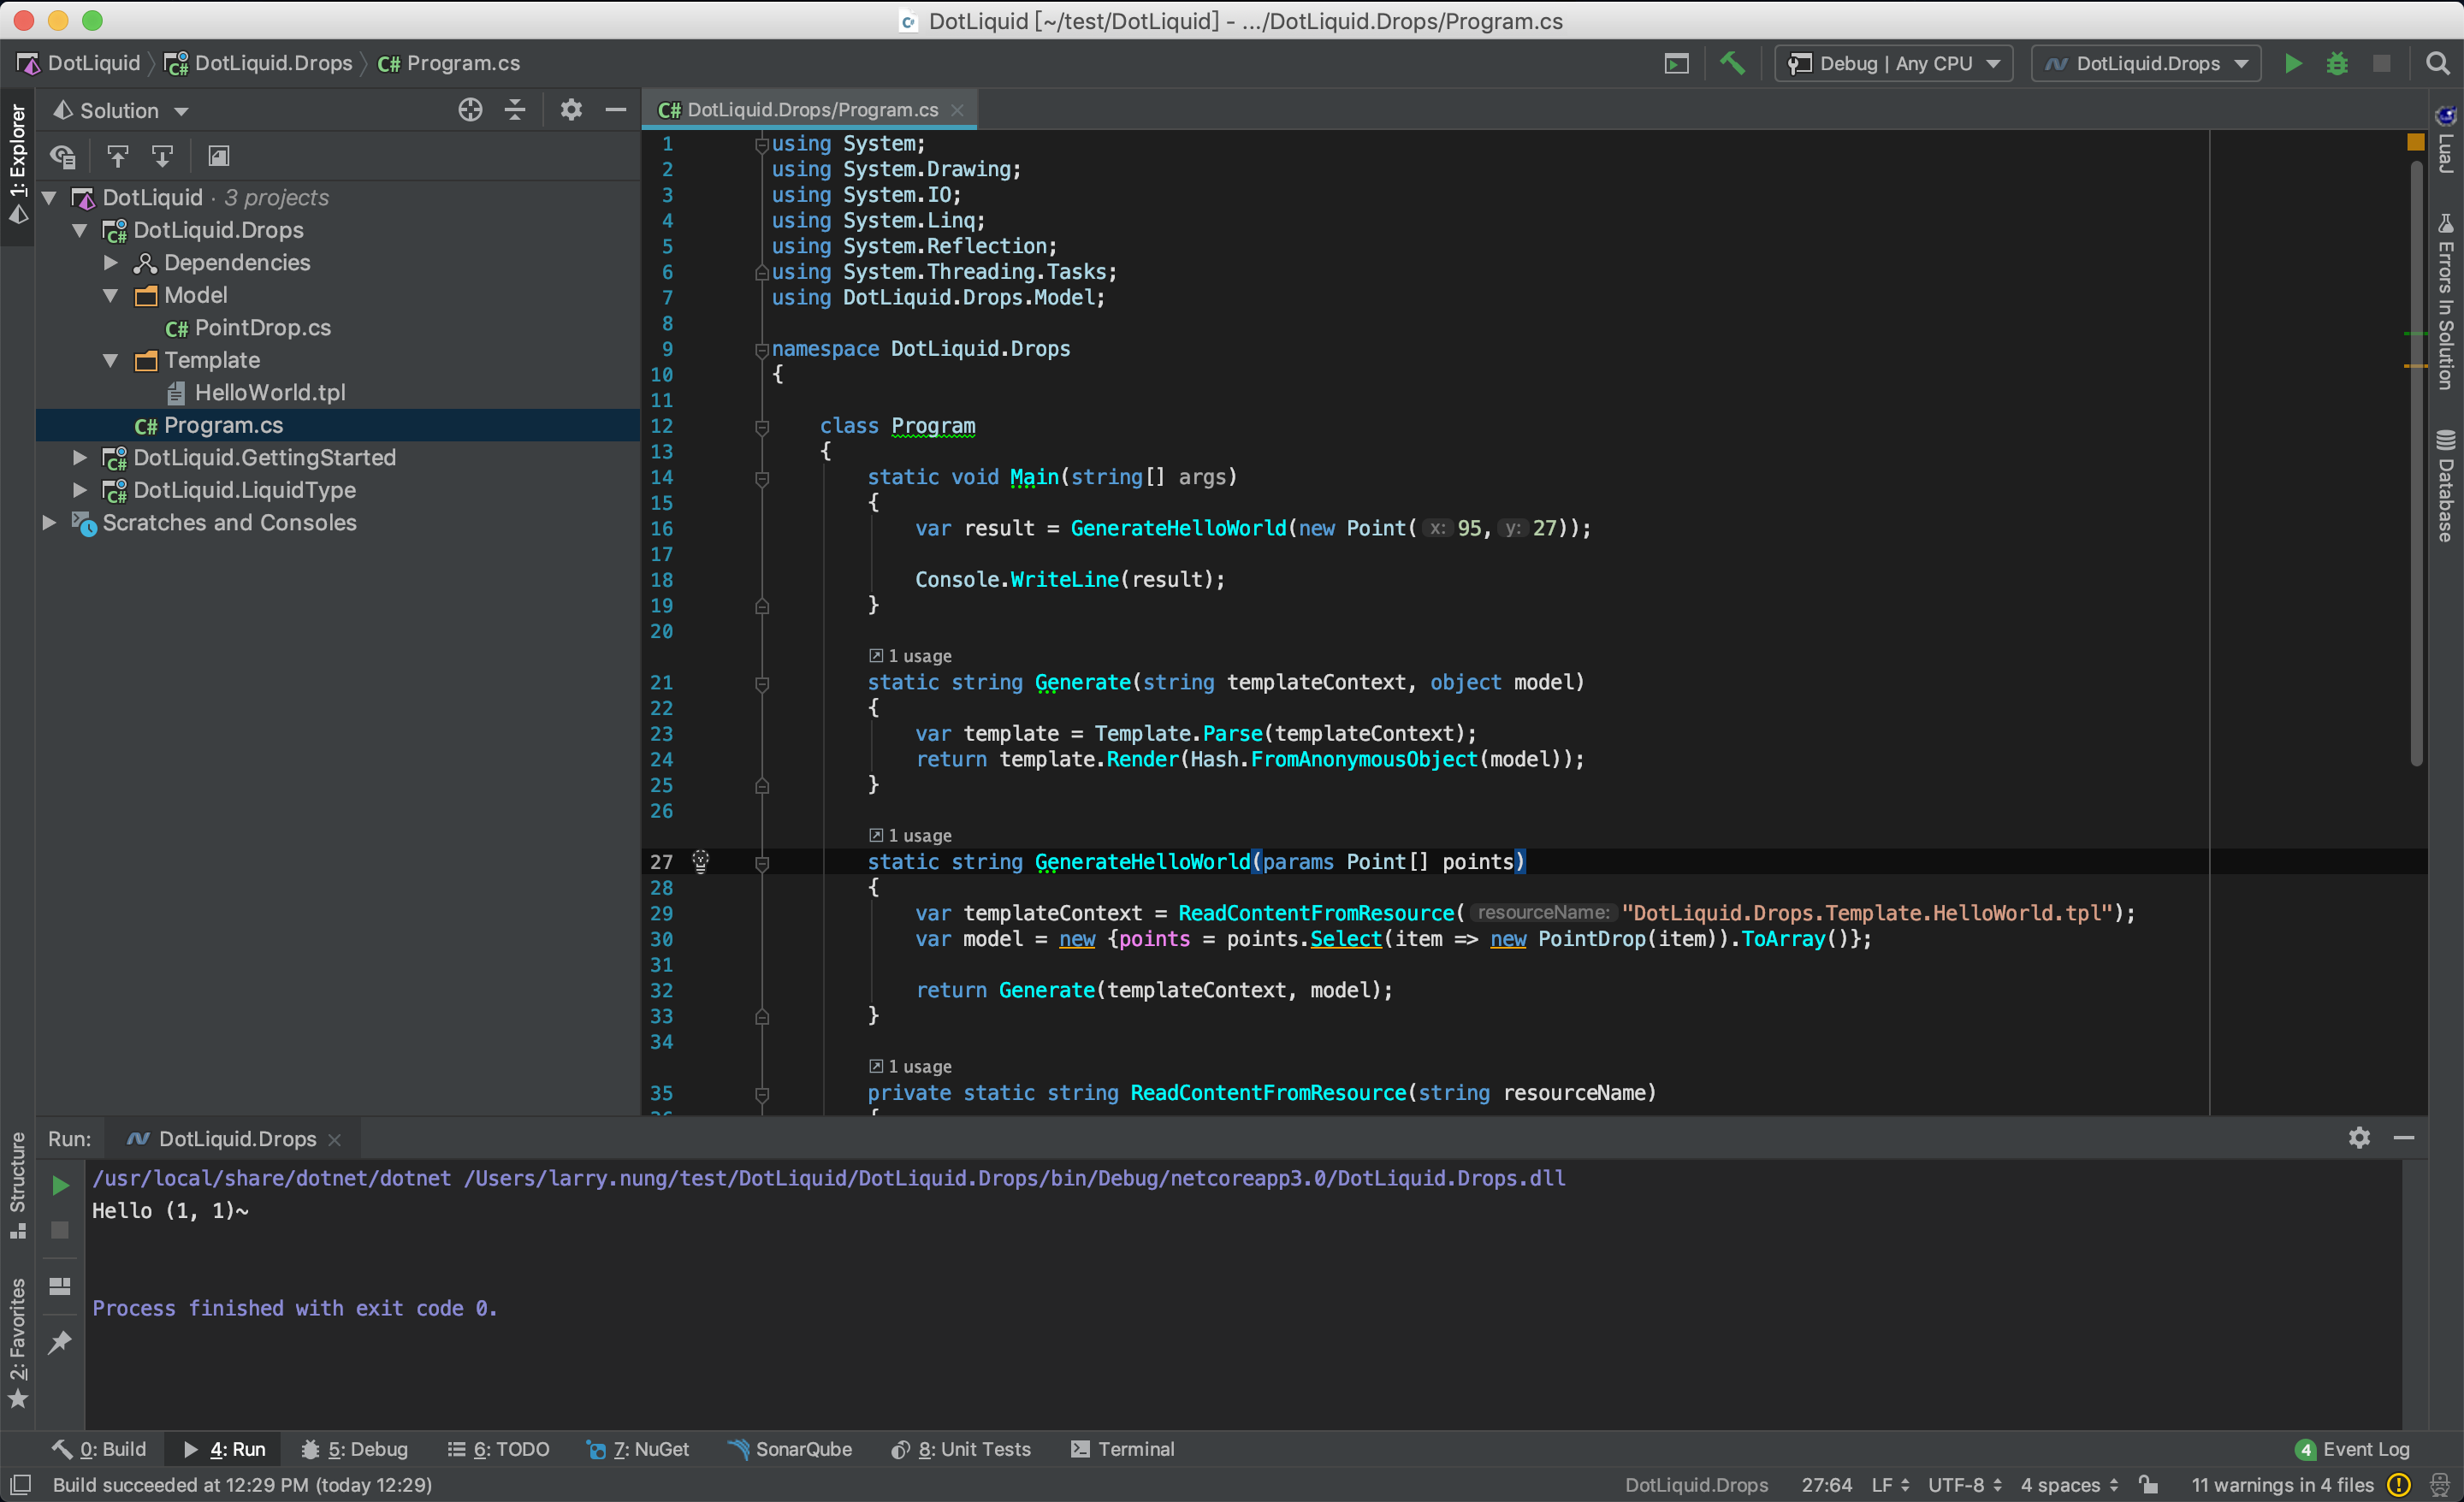The image size is (2464, 1502).
Task: Collapse the DotLiquid solution node
Action: click(x=49, y=198)
